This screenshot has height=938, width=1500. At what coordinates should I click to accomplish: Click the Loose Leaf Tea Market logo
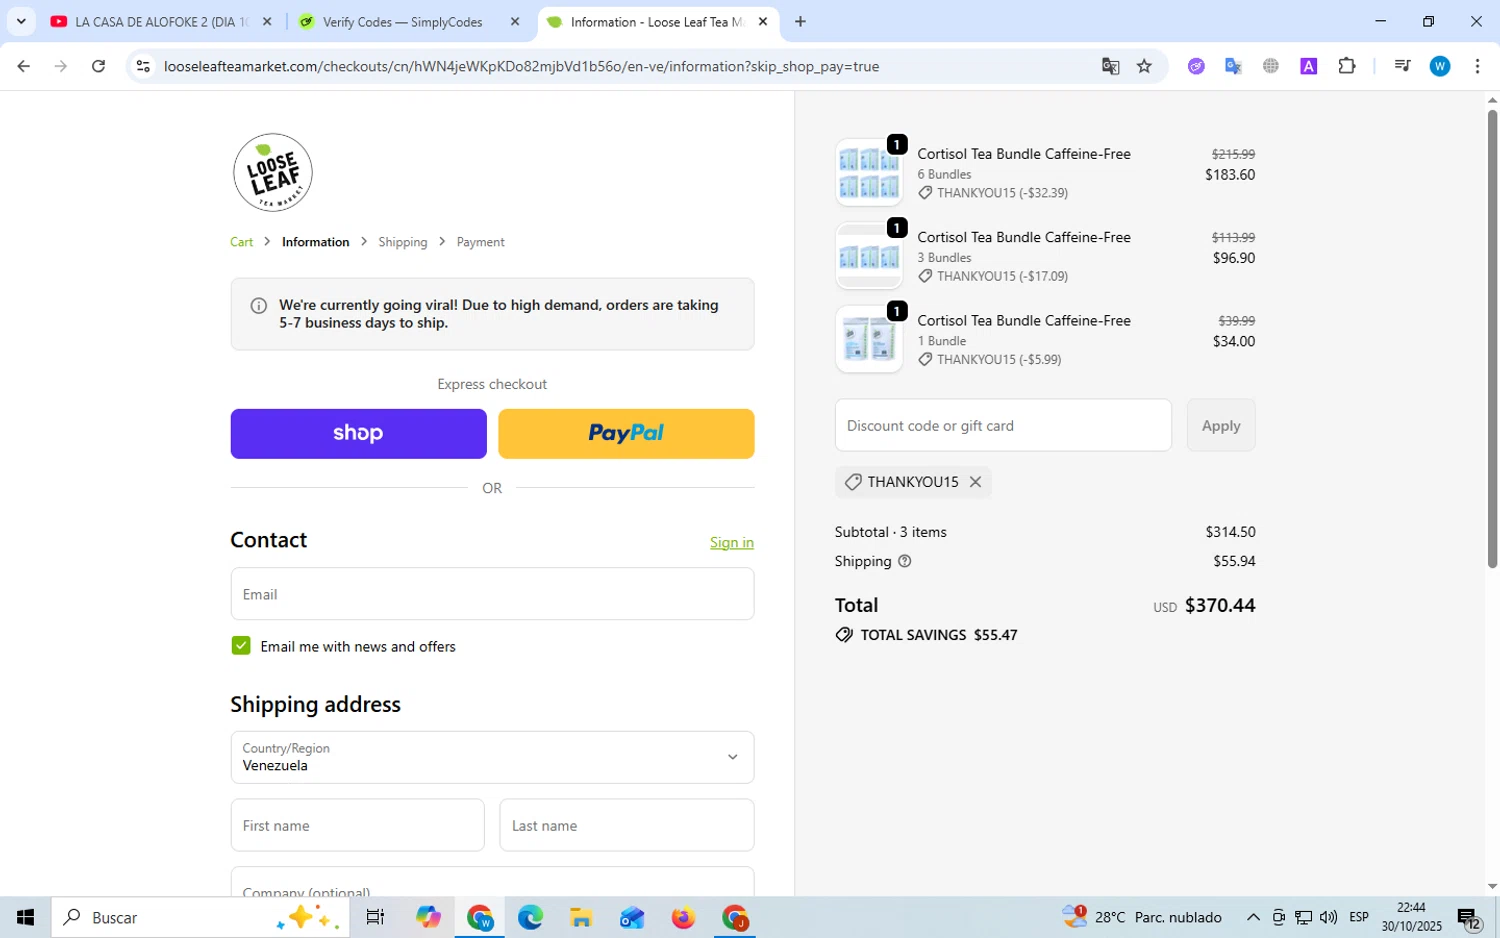coord(272,172)
